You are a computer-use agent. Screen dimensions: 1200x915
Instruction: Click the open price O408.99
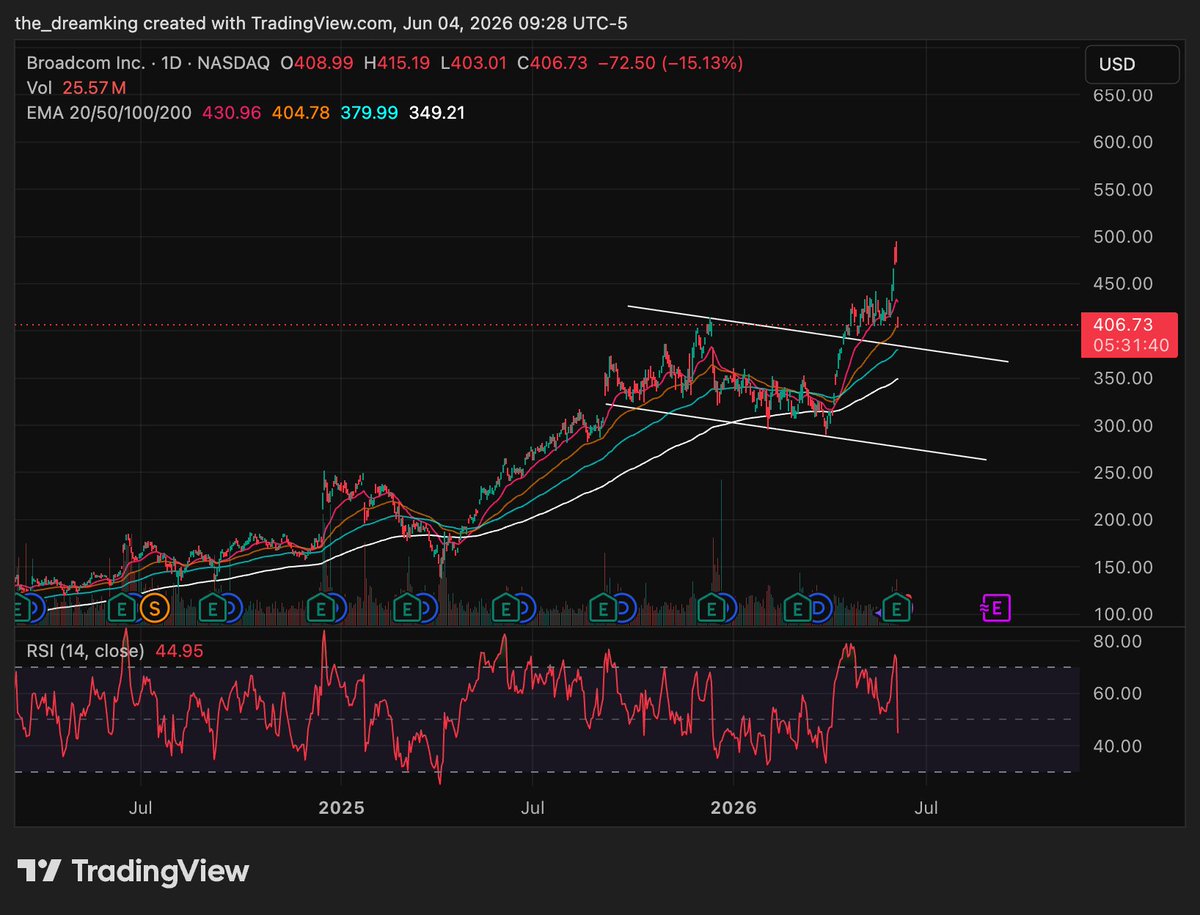tap(317, 62)
